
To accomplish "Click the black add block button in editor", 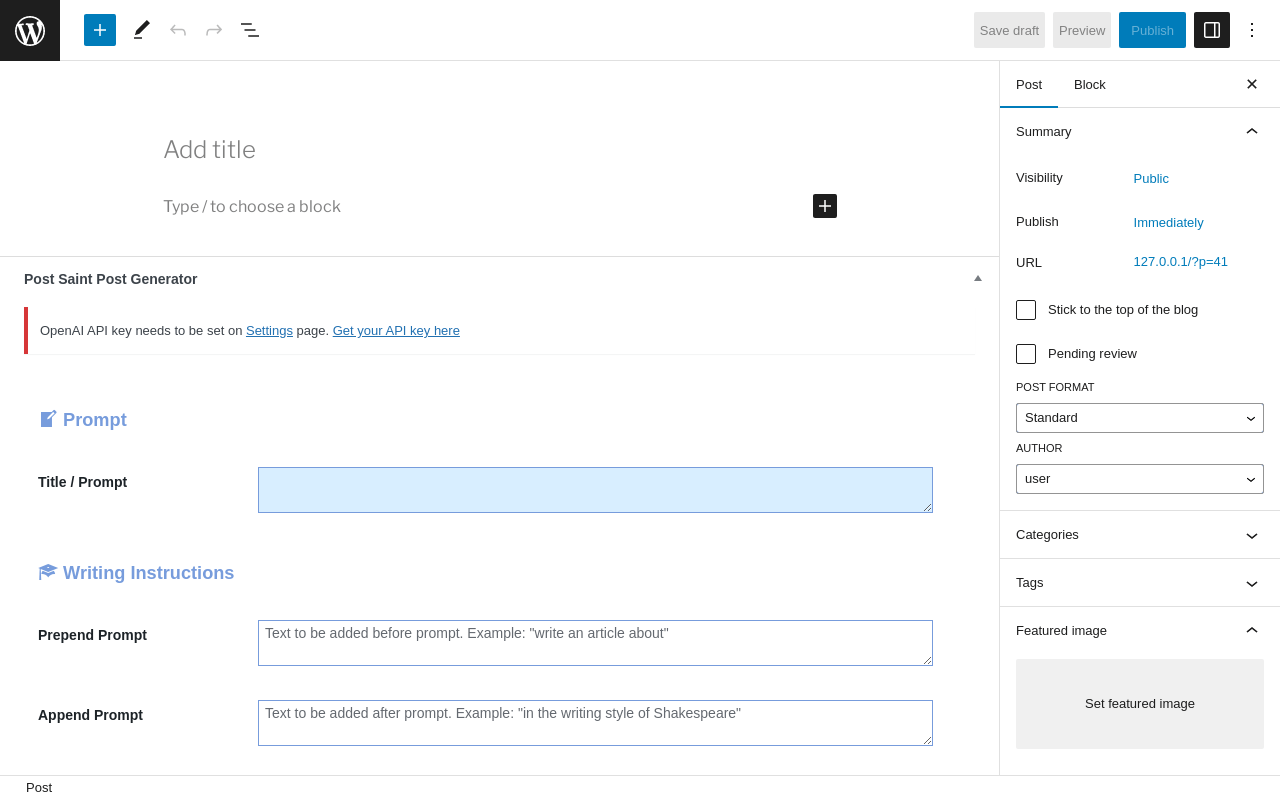I will [825, 206].
